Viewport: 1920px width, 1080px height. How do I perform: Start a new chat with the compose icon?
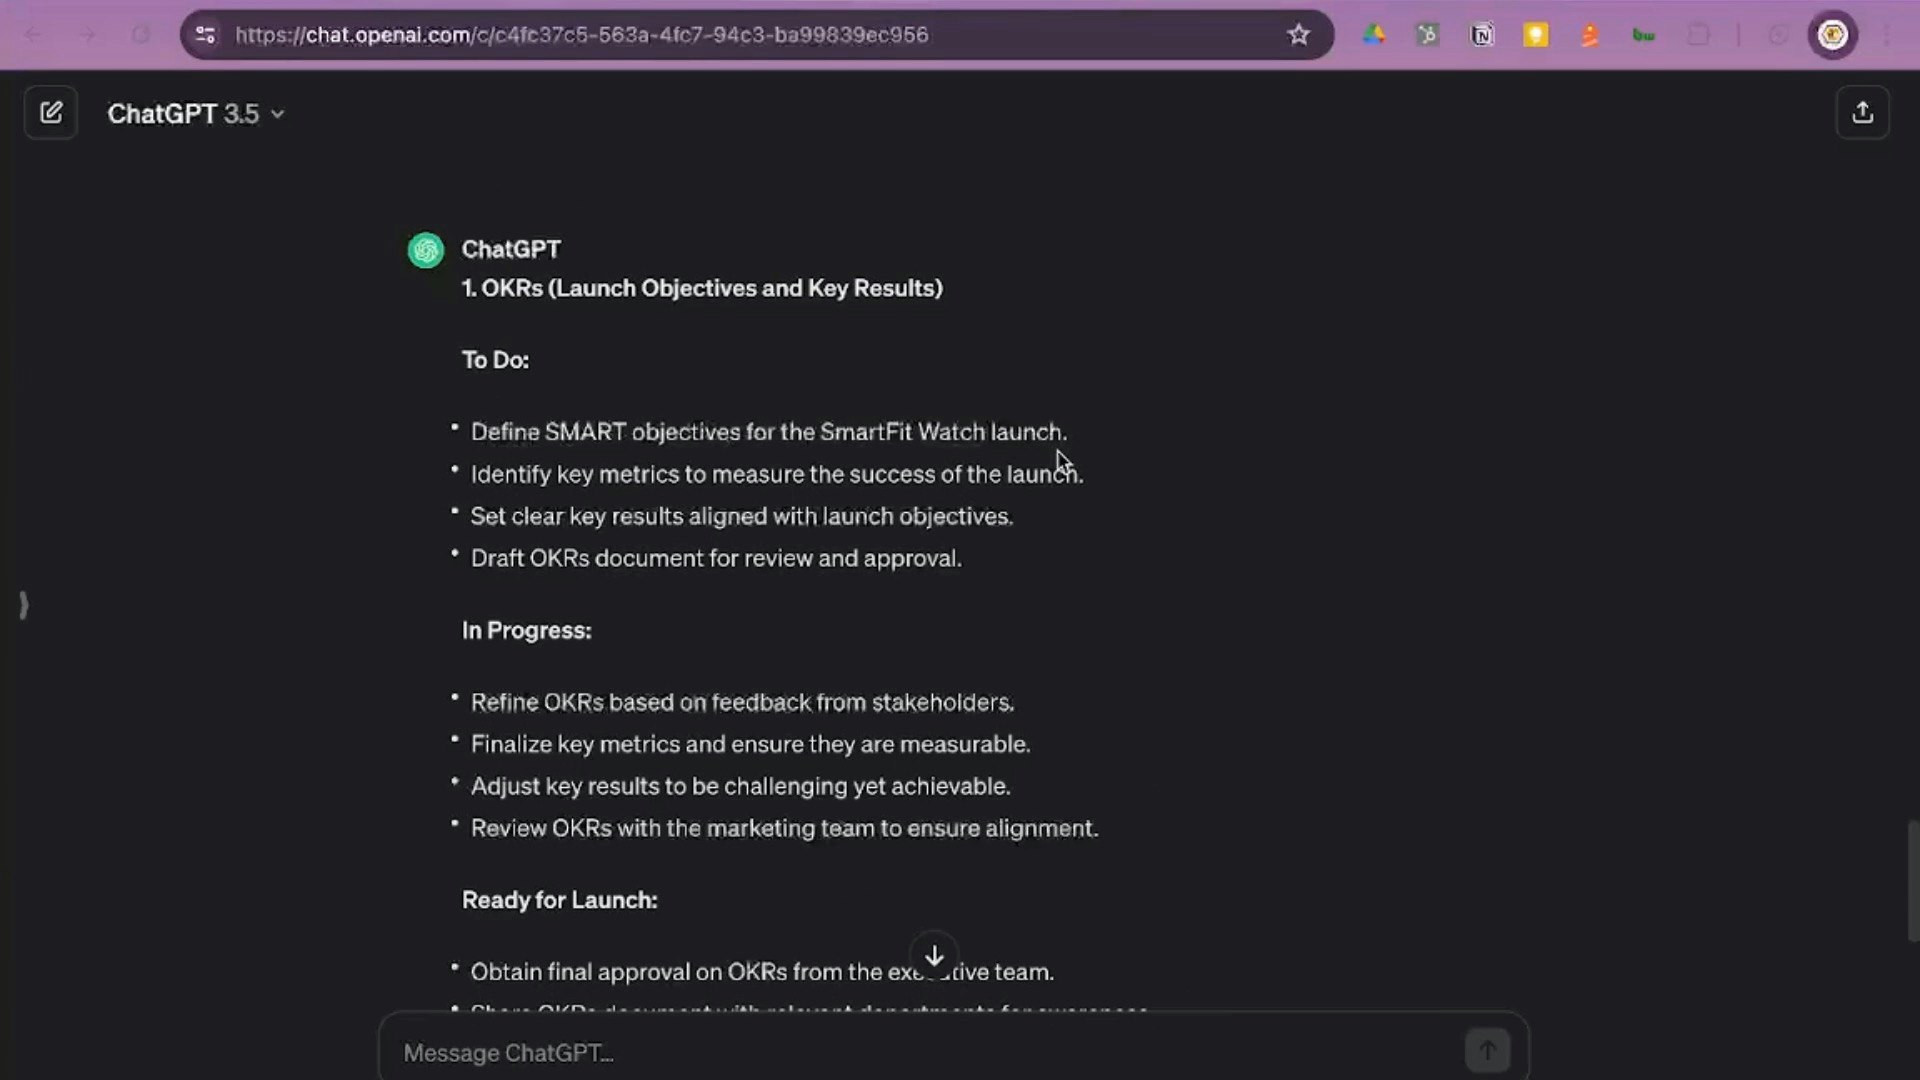51,113
